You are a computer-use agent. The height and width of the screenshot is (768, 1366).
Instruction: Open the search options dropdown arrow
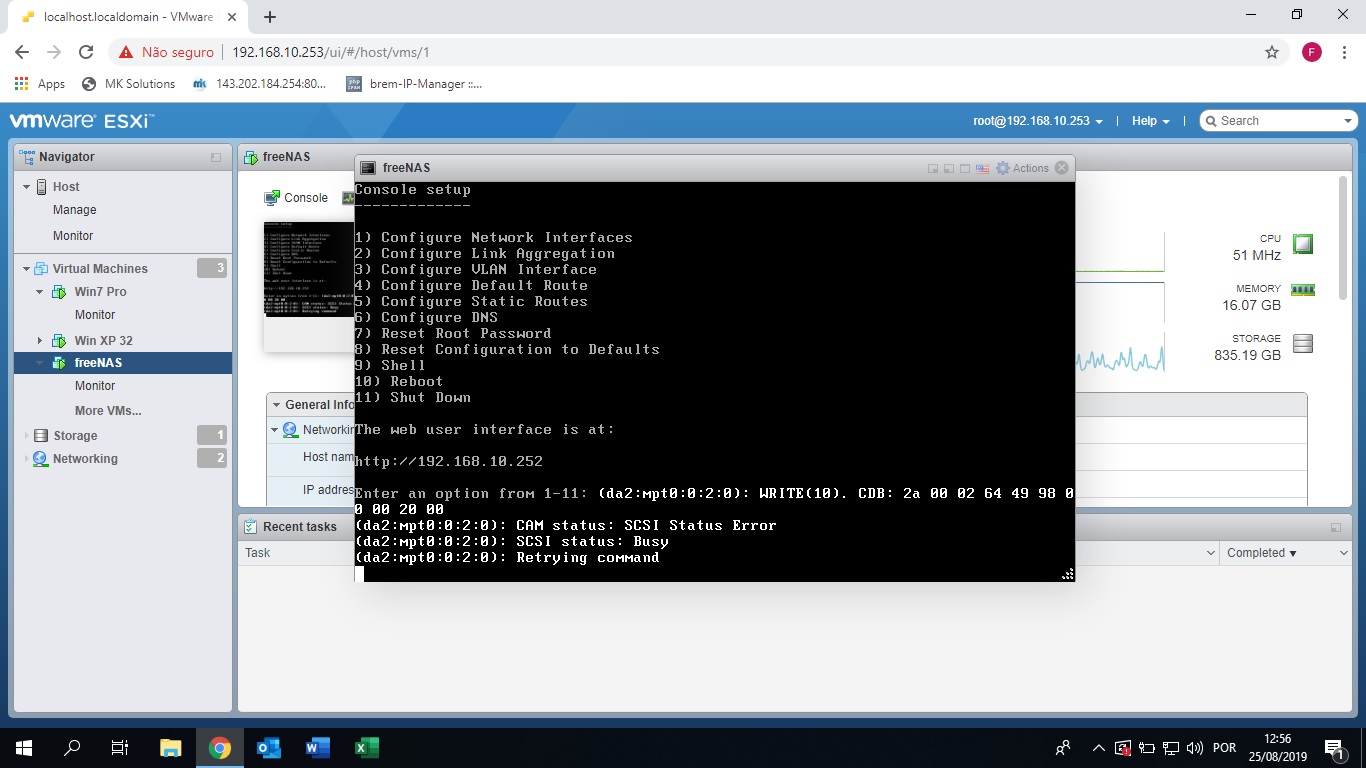click(1348, 121)
